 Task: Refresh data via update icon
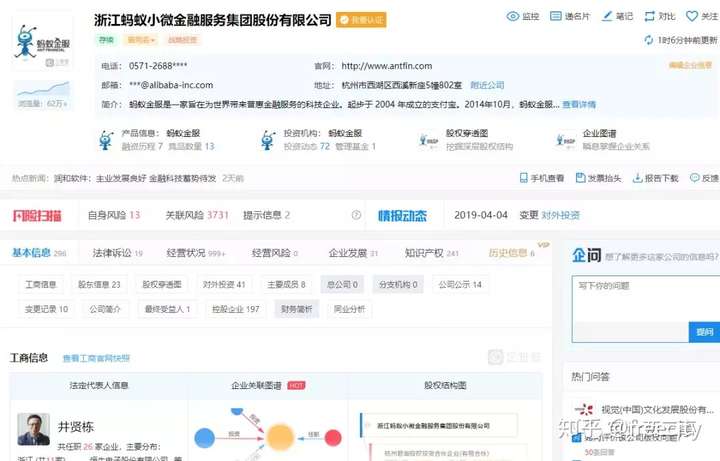coord(648,40)
